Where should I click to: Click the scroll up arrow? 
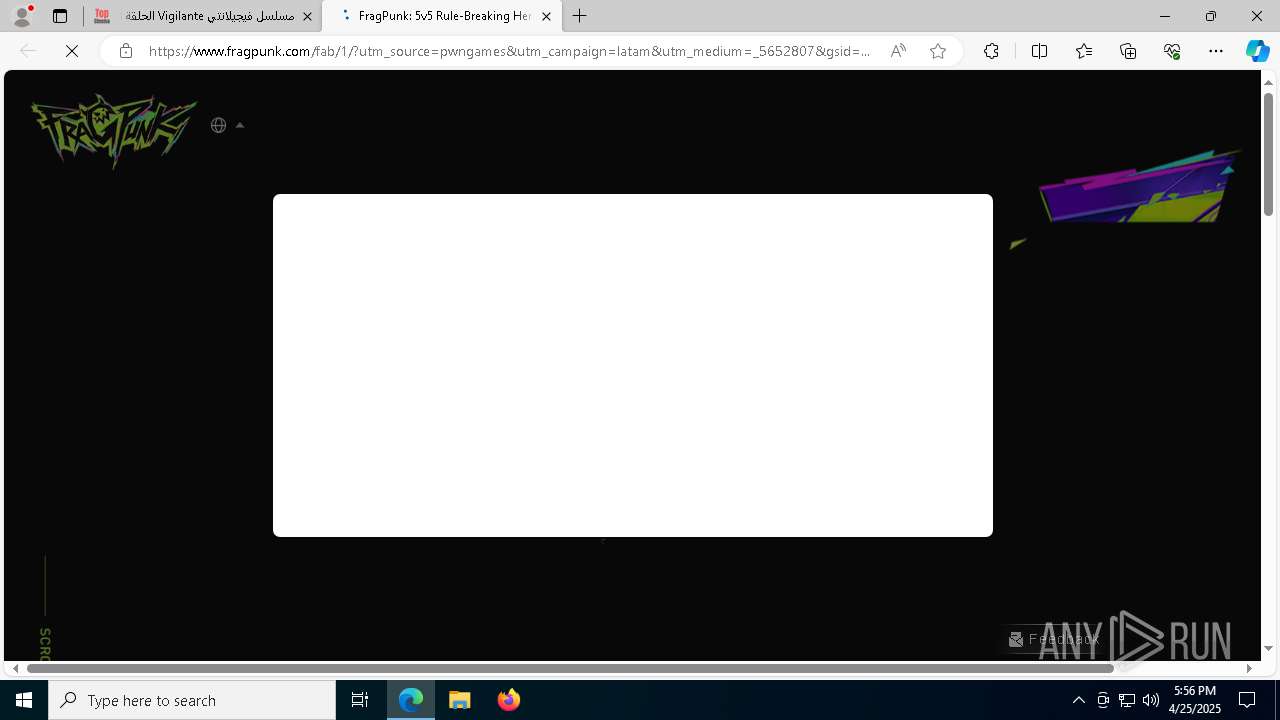pos(1268,81)
